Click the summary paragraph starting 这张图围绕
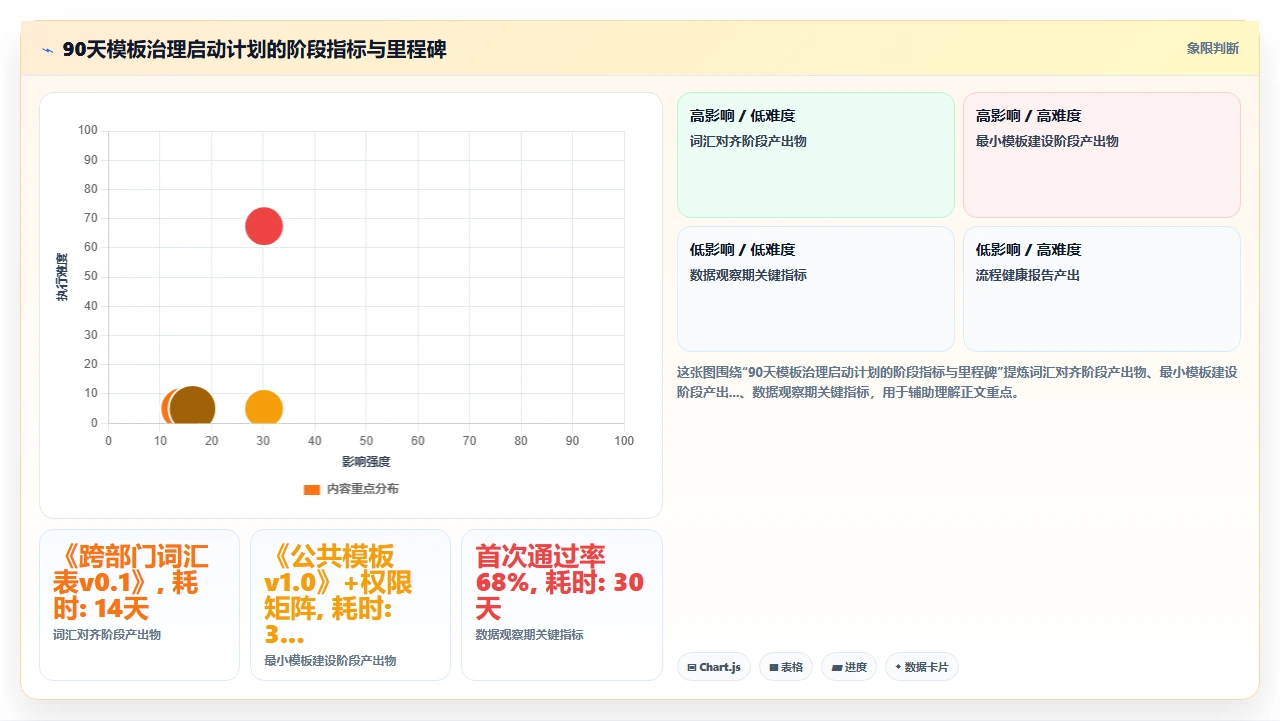 [x=958, y=382]
